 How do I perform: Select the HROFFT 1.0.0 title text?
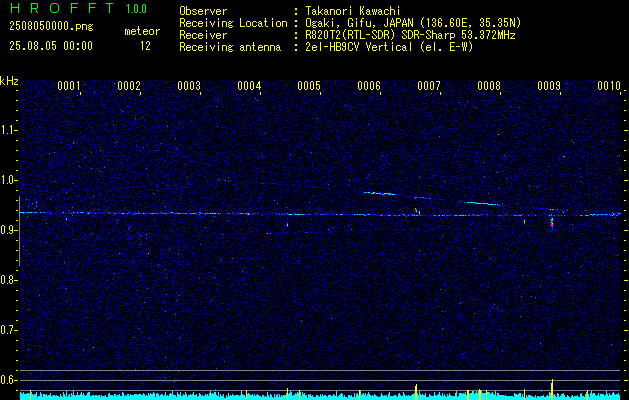79,8
